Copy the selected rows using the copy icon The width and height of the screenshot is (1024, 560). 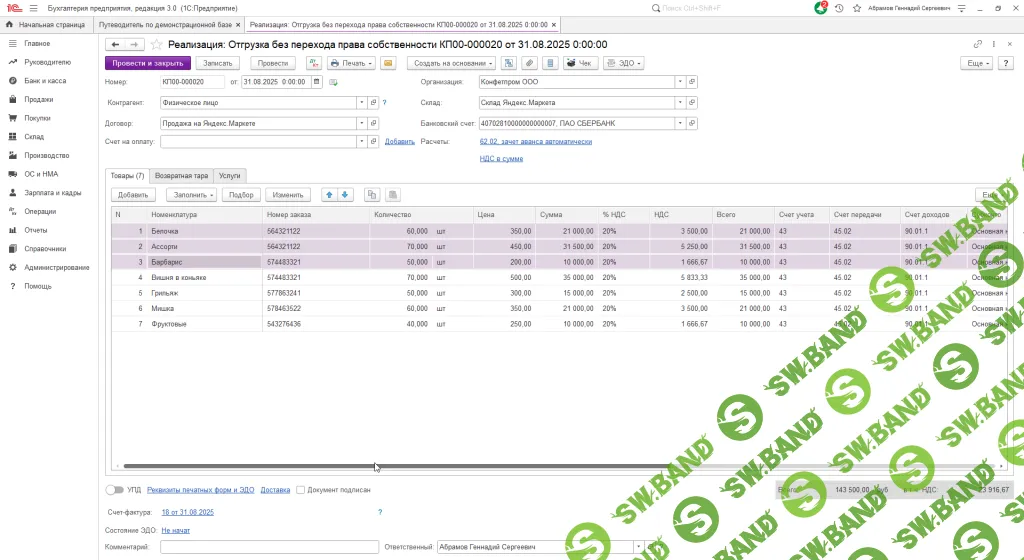pos(372,195)
